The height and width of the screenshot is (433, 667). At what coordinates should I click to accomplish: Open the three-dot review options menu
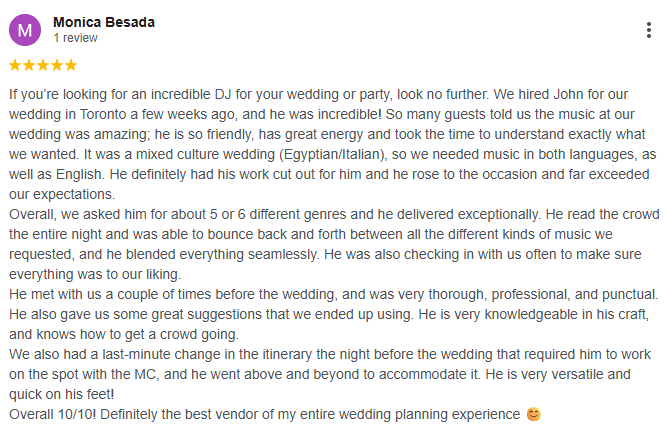[648, 30]
